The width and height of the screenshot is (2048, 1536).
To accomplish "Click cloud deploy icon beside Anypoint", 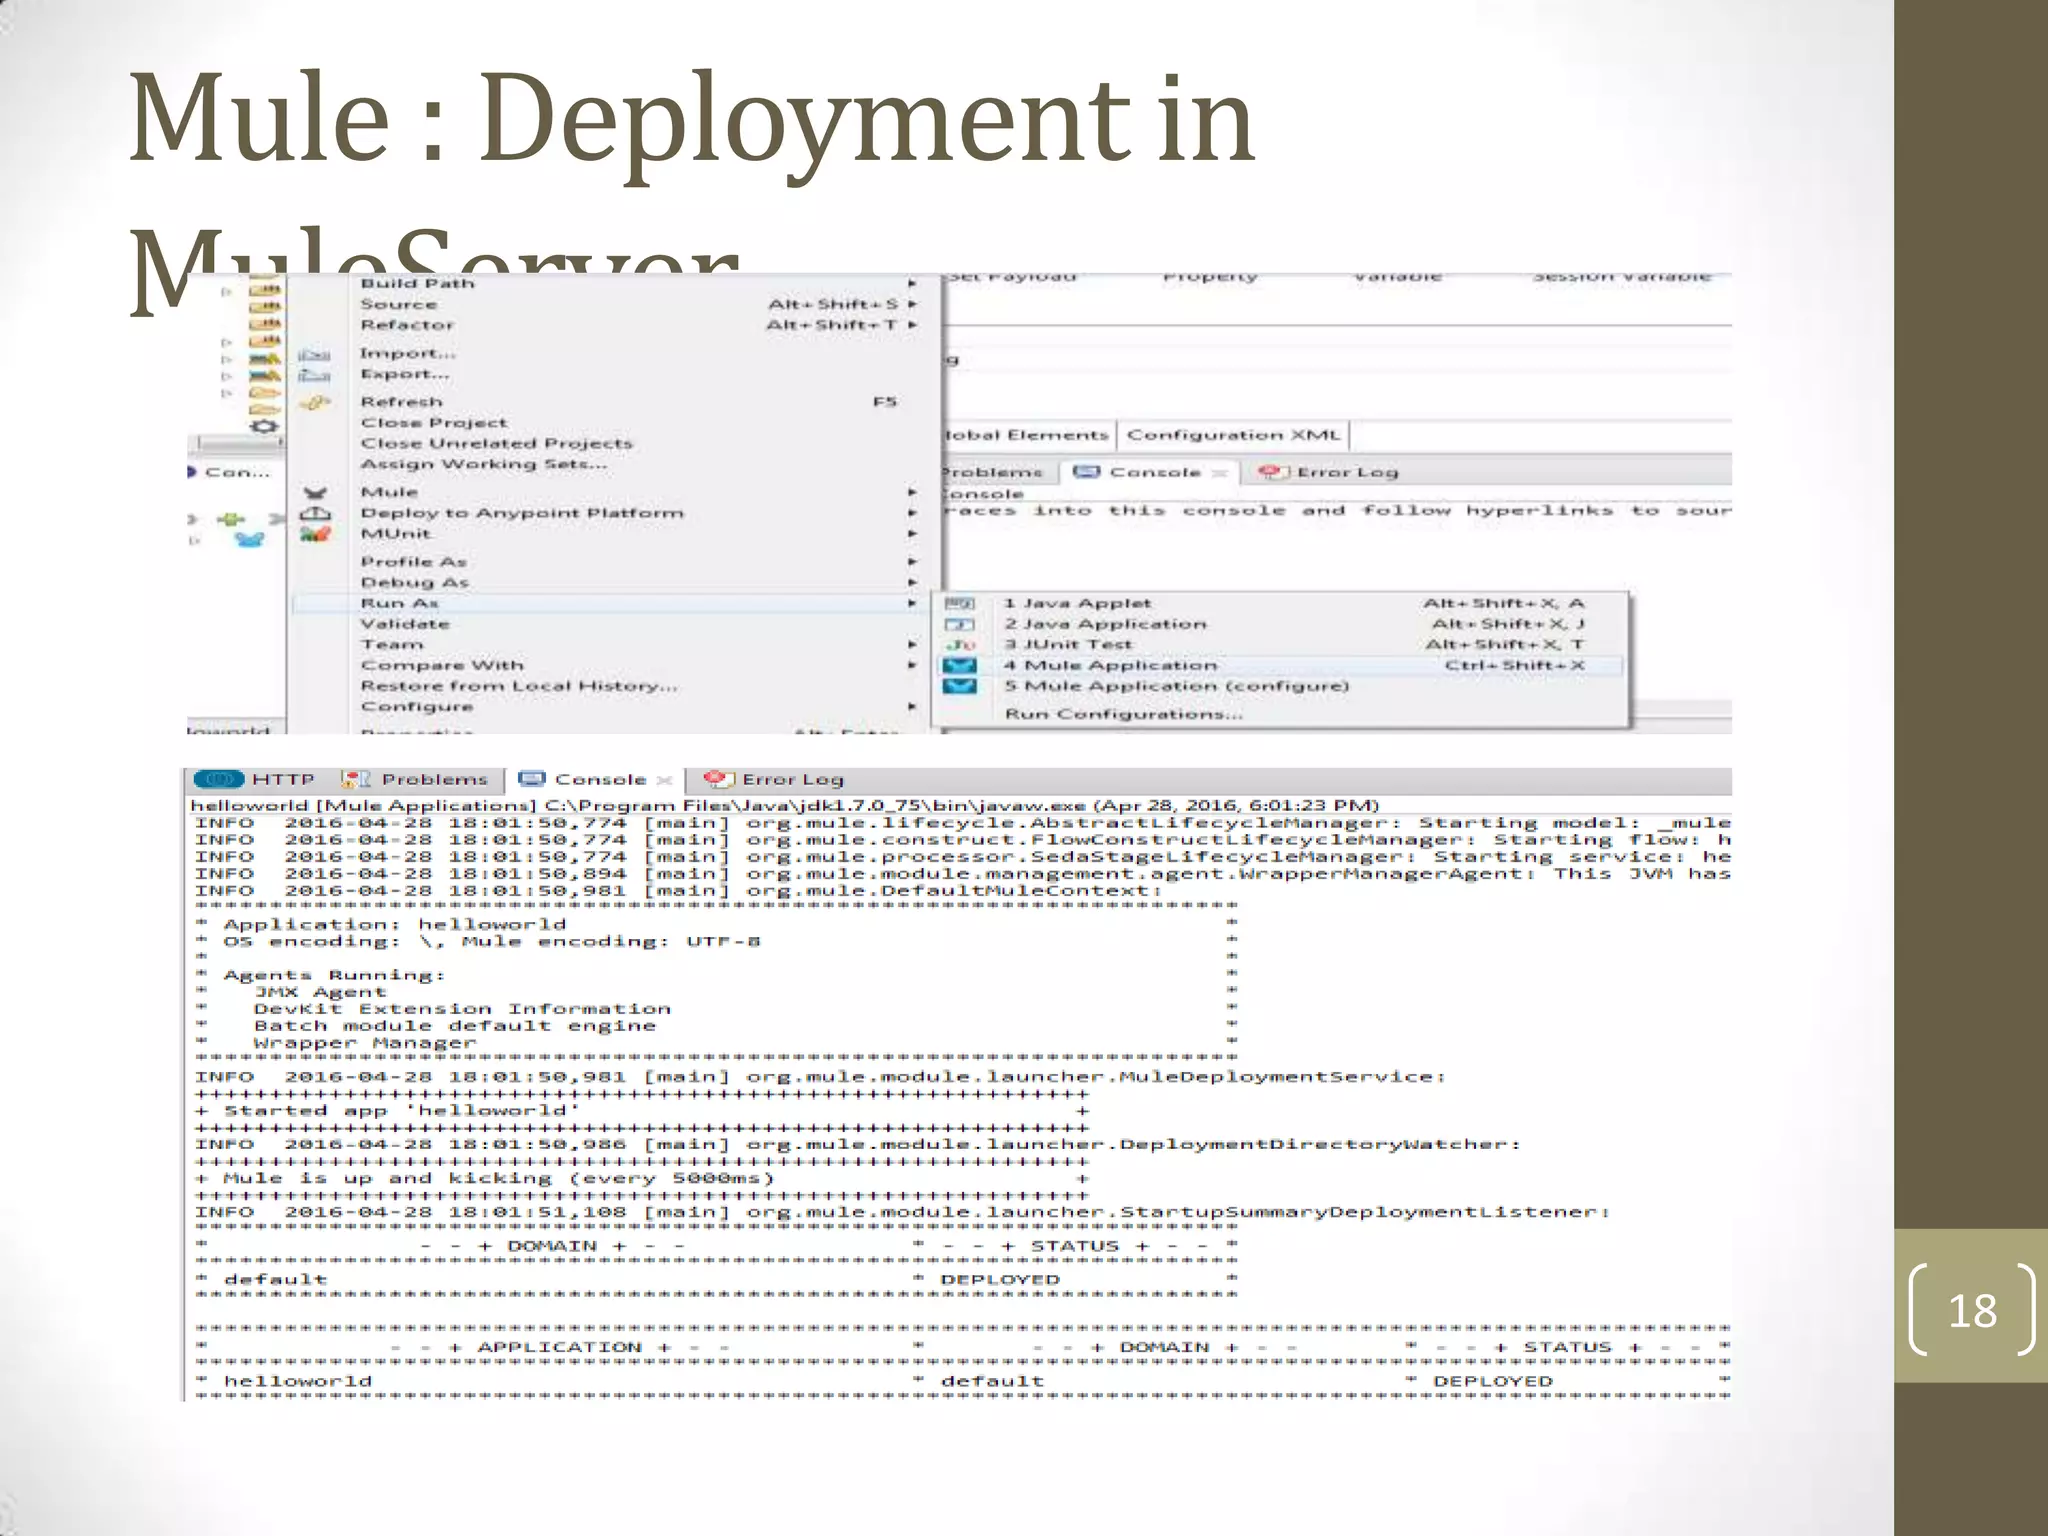I will click(315, 513).
